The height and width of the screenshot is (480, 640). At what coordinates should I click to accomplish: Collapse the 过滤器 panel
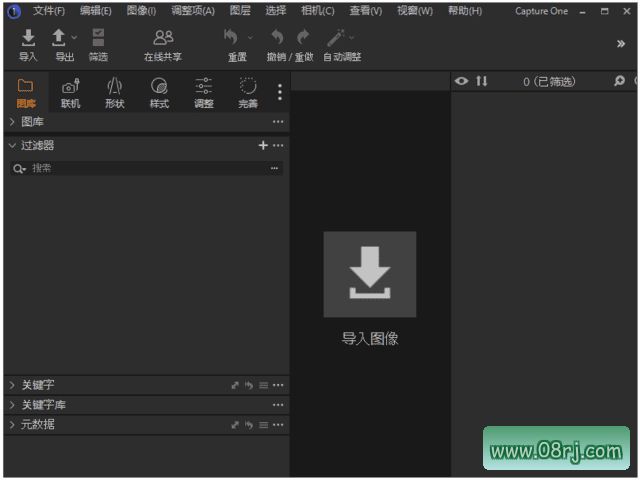tap(12, 145)
